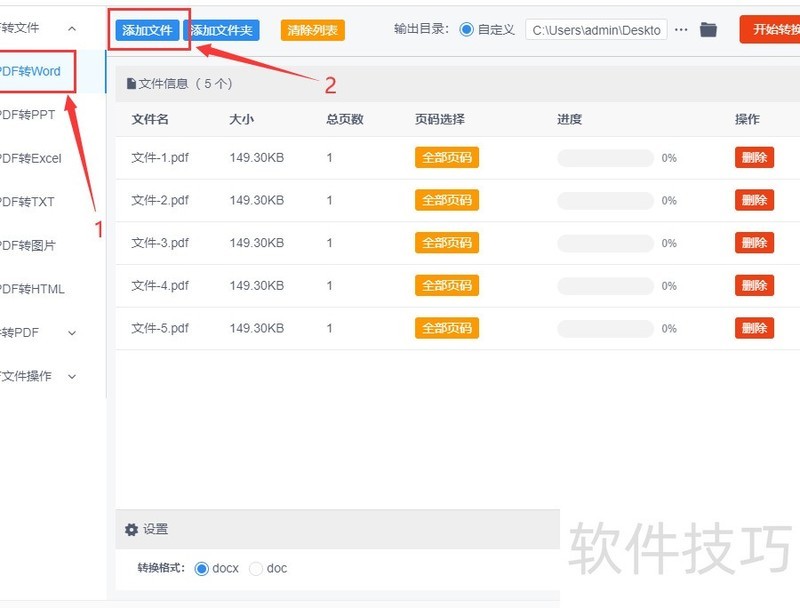This screenshot has height=608, width=800.
Task: Click 全部页码 for 文件-2.pdf
Action: point(446,200)
